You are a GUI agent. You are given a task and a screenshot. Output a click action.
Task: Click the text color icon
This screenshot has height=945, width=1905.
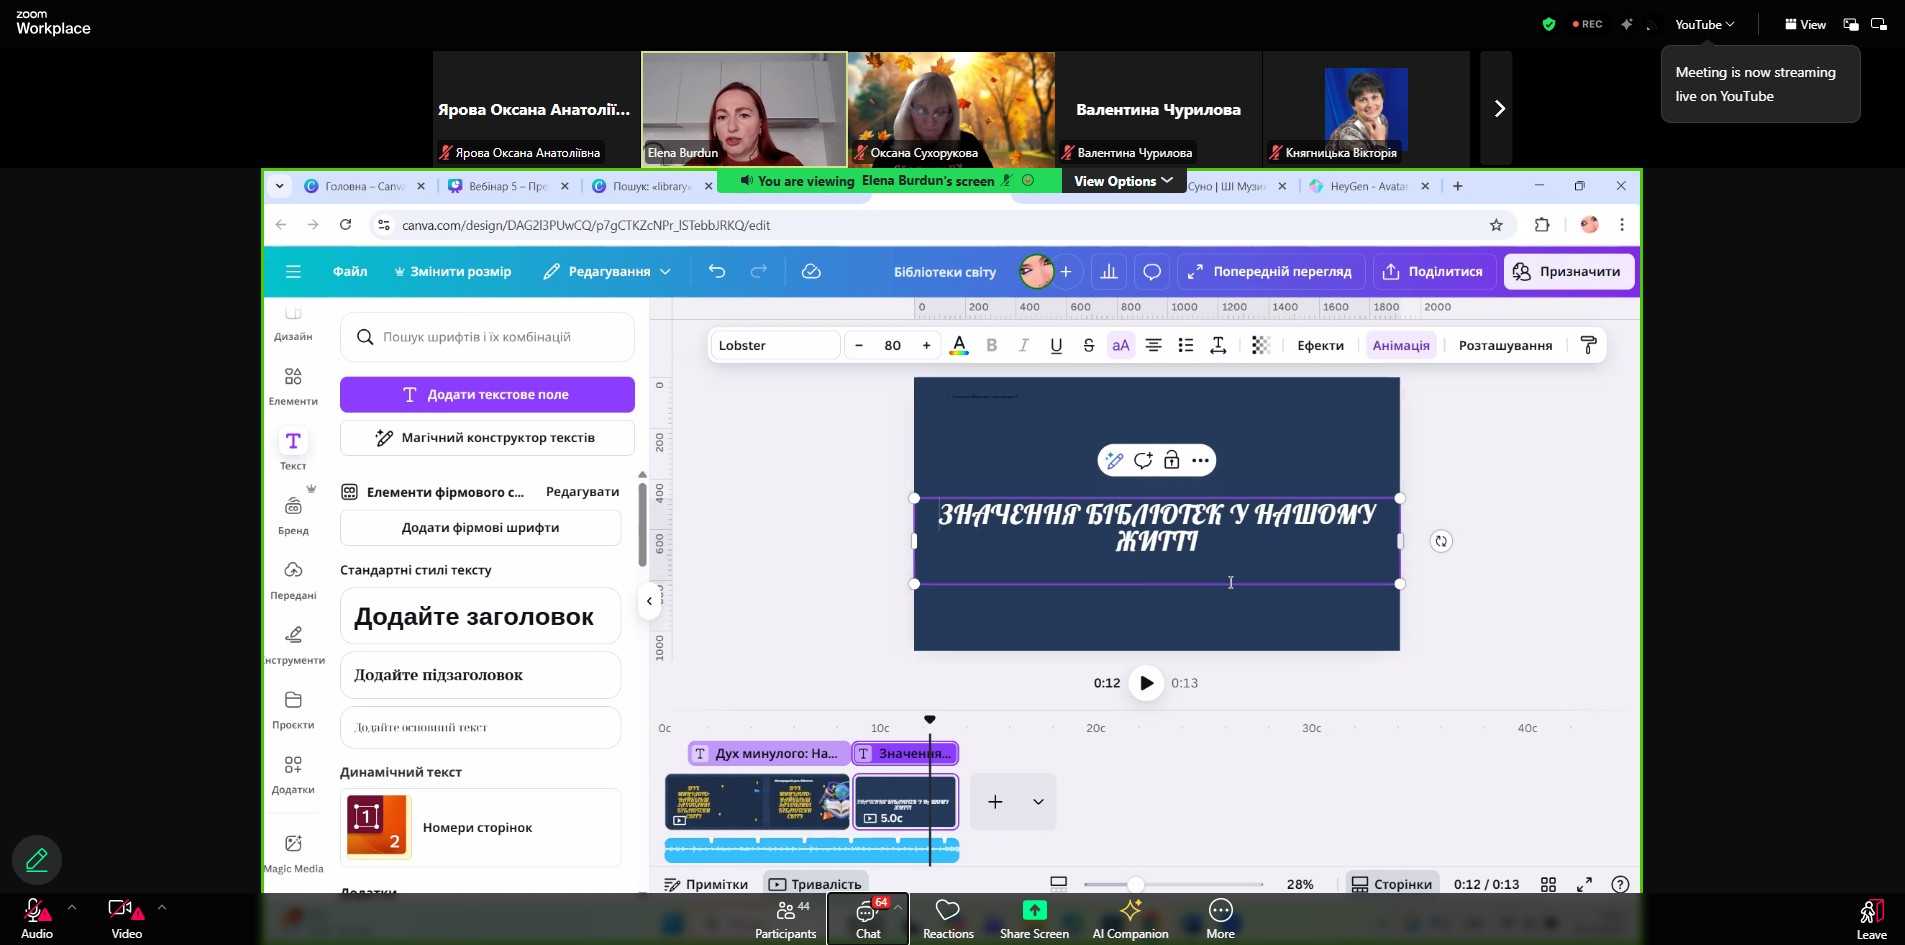pos(959,346)
